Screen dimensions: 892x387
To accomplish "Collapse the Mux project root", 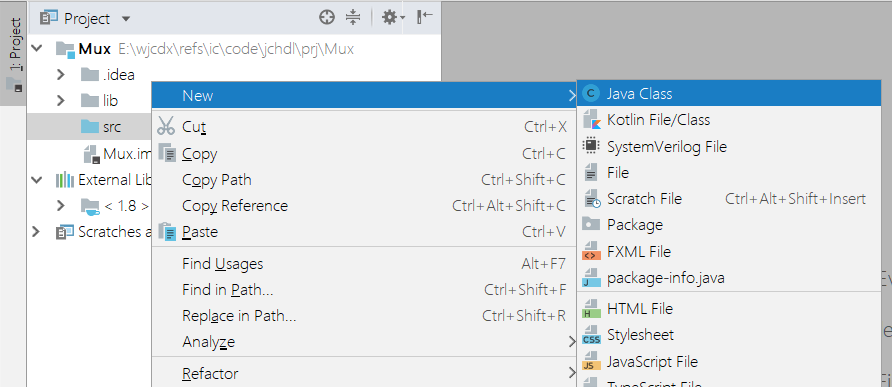I will [x=37, y=49].
